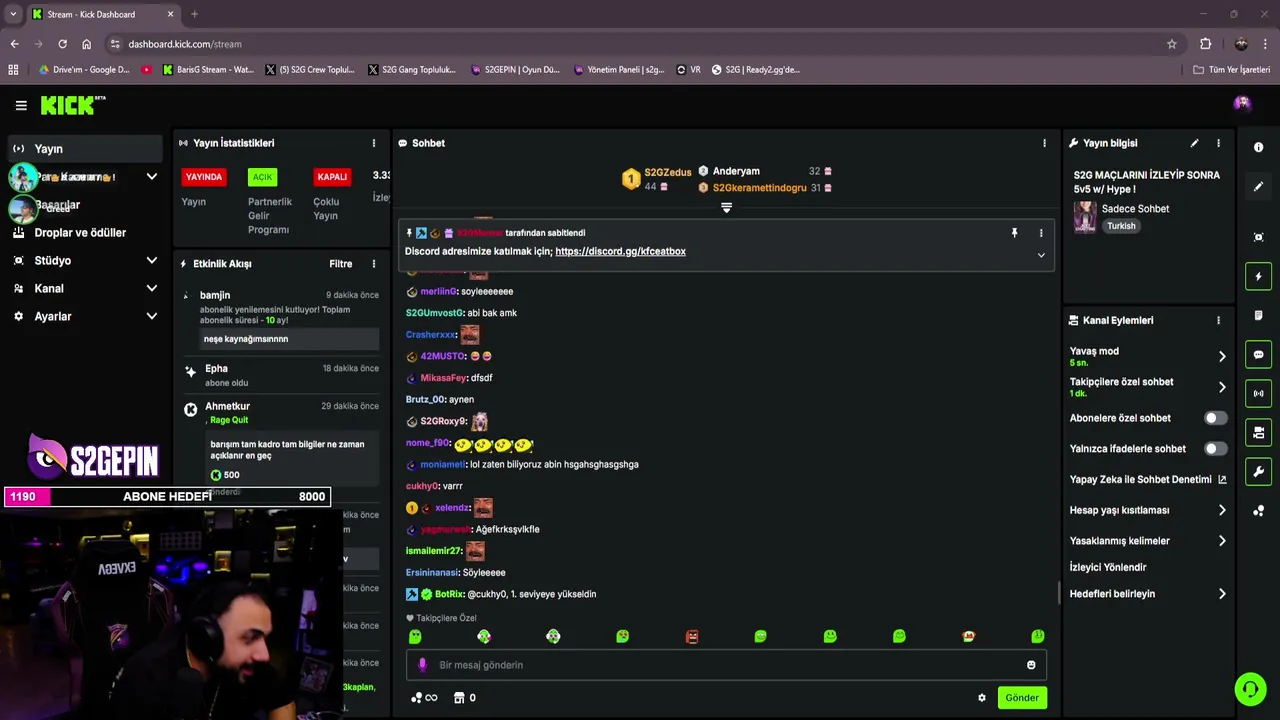1280x720 pixels.
Task: Open Yasaklanmış kelimeler list
Action: pyautogui.click(x=1148, y=541)
